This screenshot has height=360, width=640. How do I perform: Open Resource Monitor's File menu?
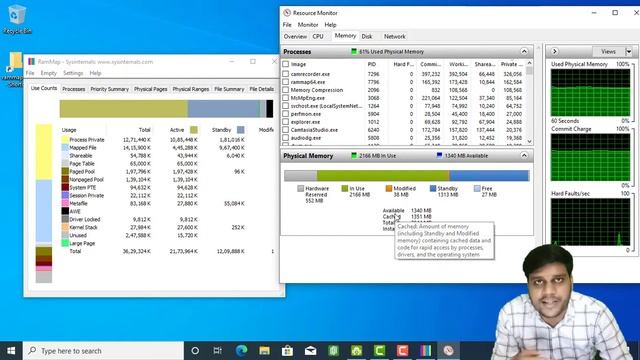pos(287,24)
